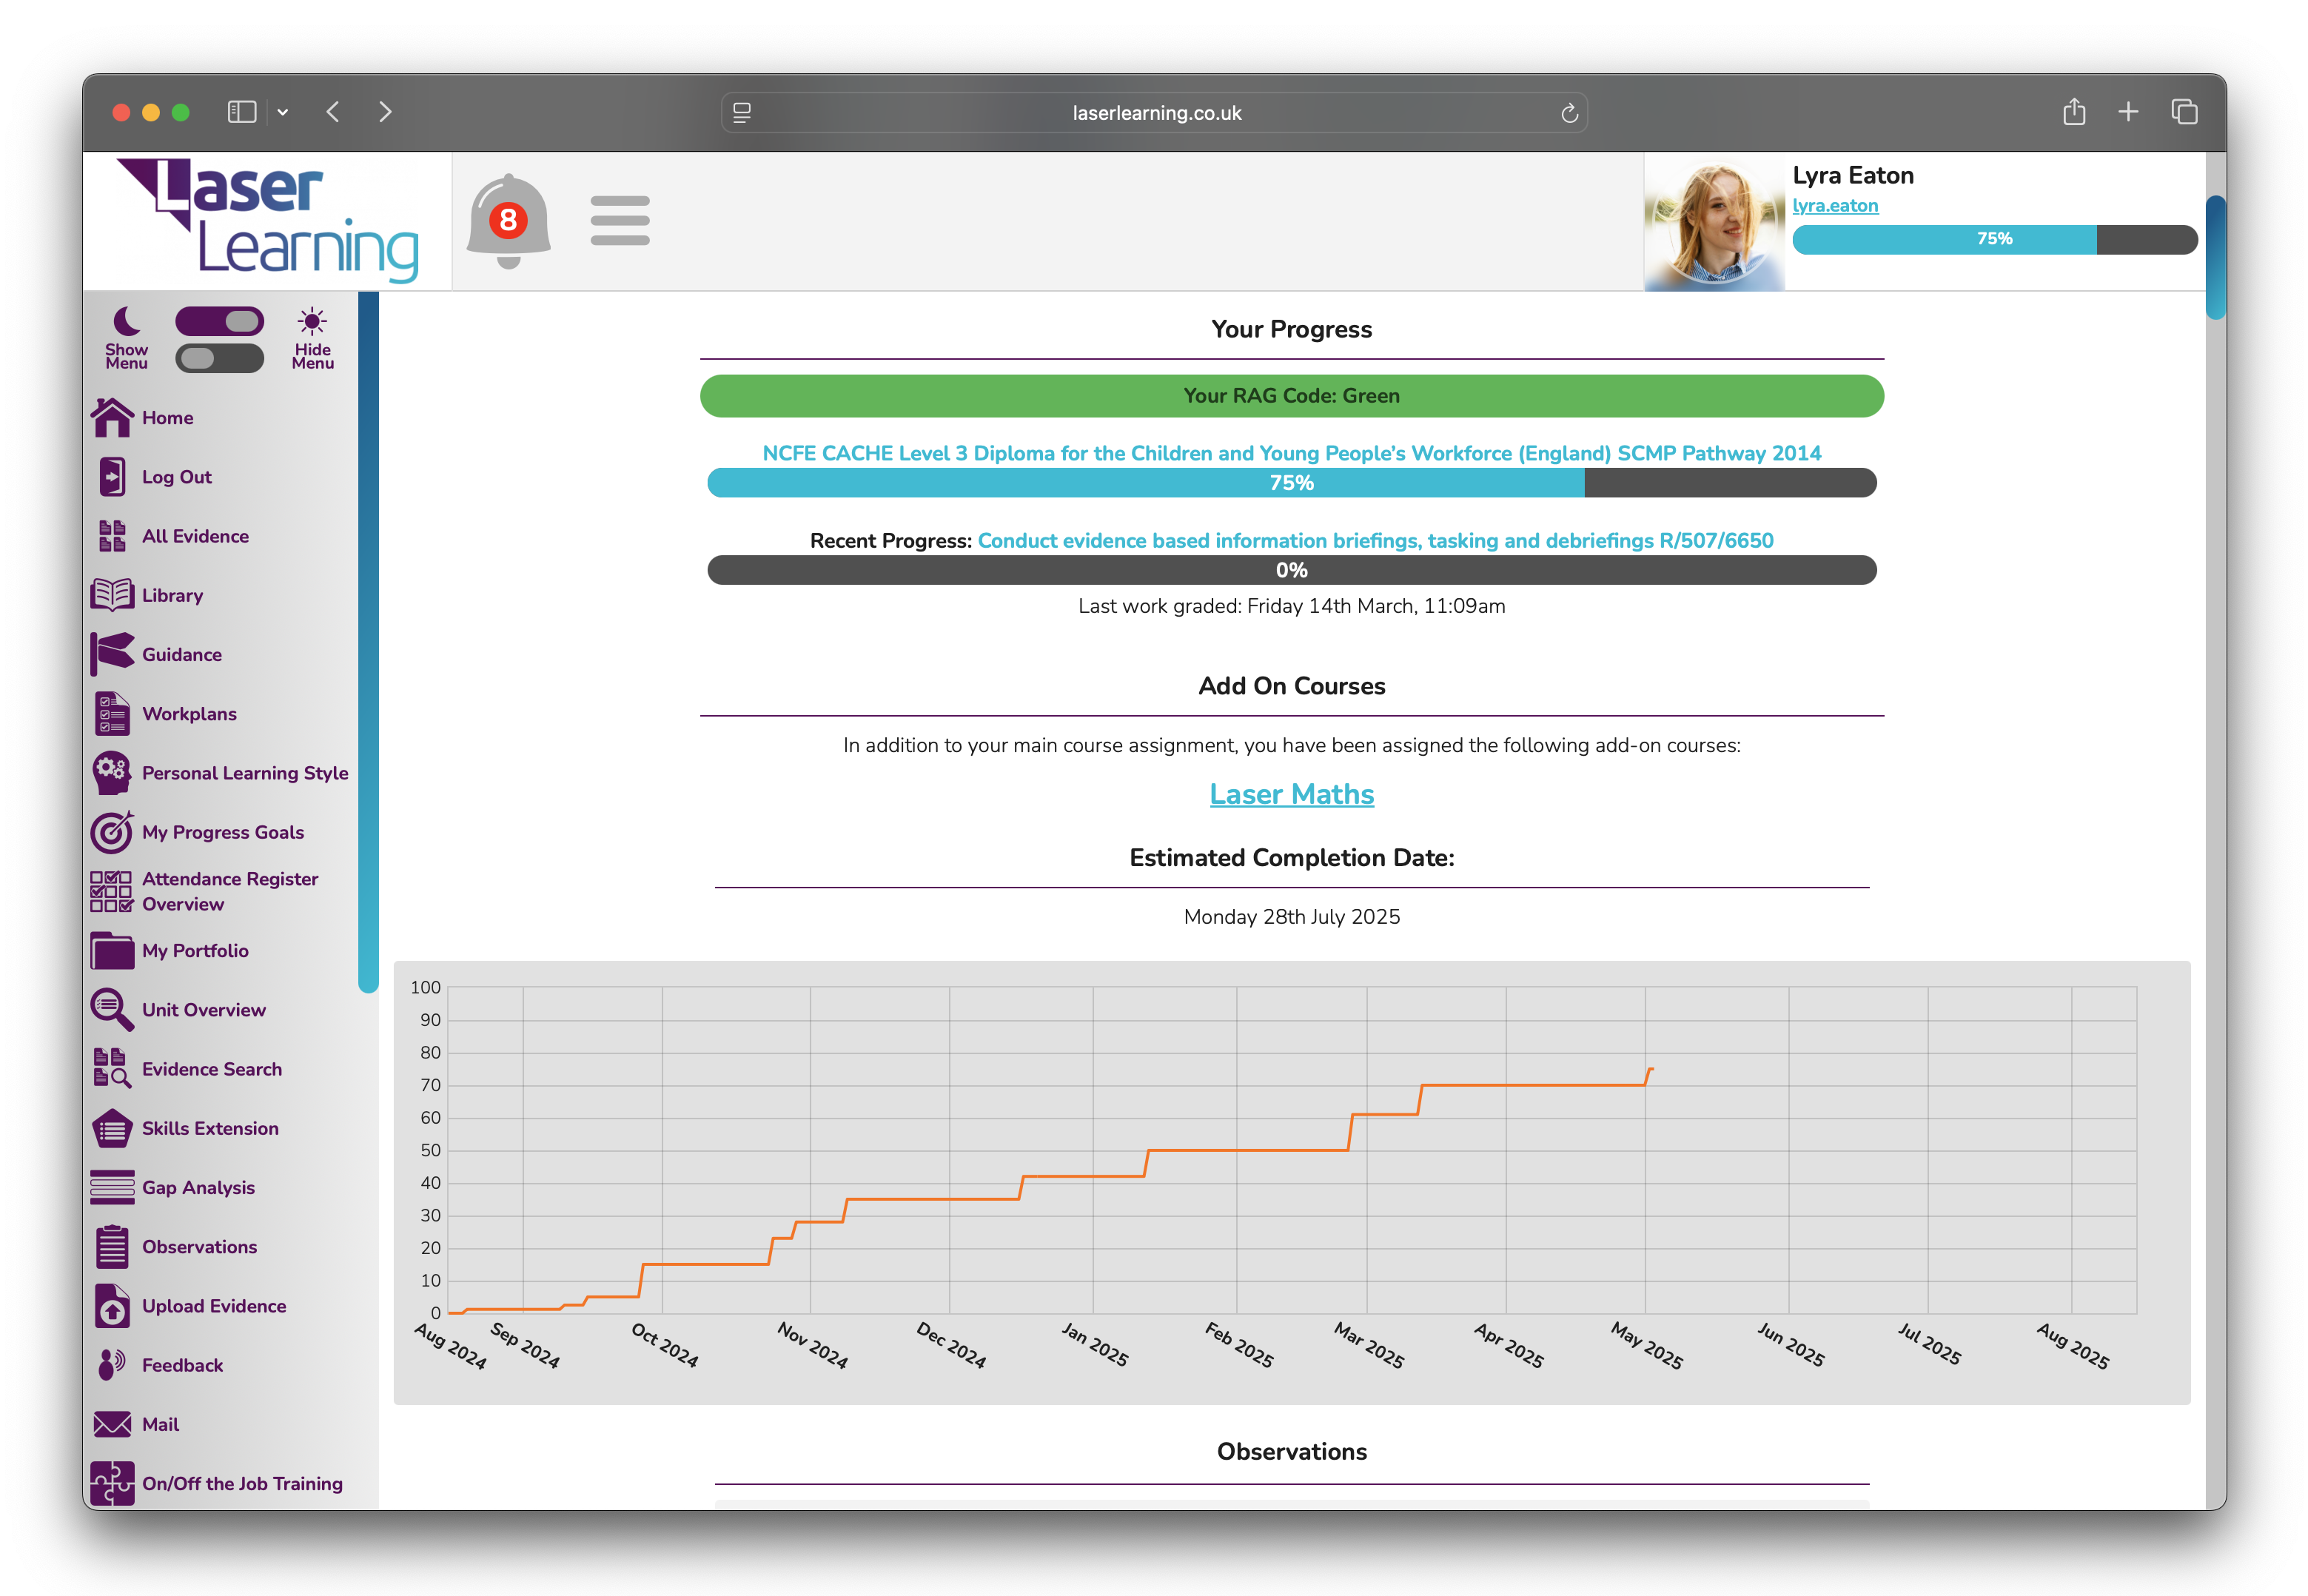
Task: Open Gap Analysis menu item
Action: (x=198, y=1187)
